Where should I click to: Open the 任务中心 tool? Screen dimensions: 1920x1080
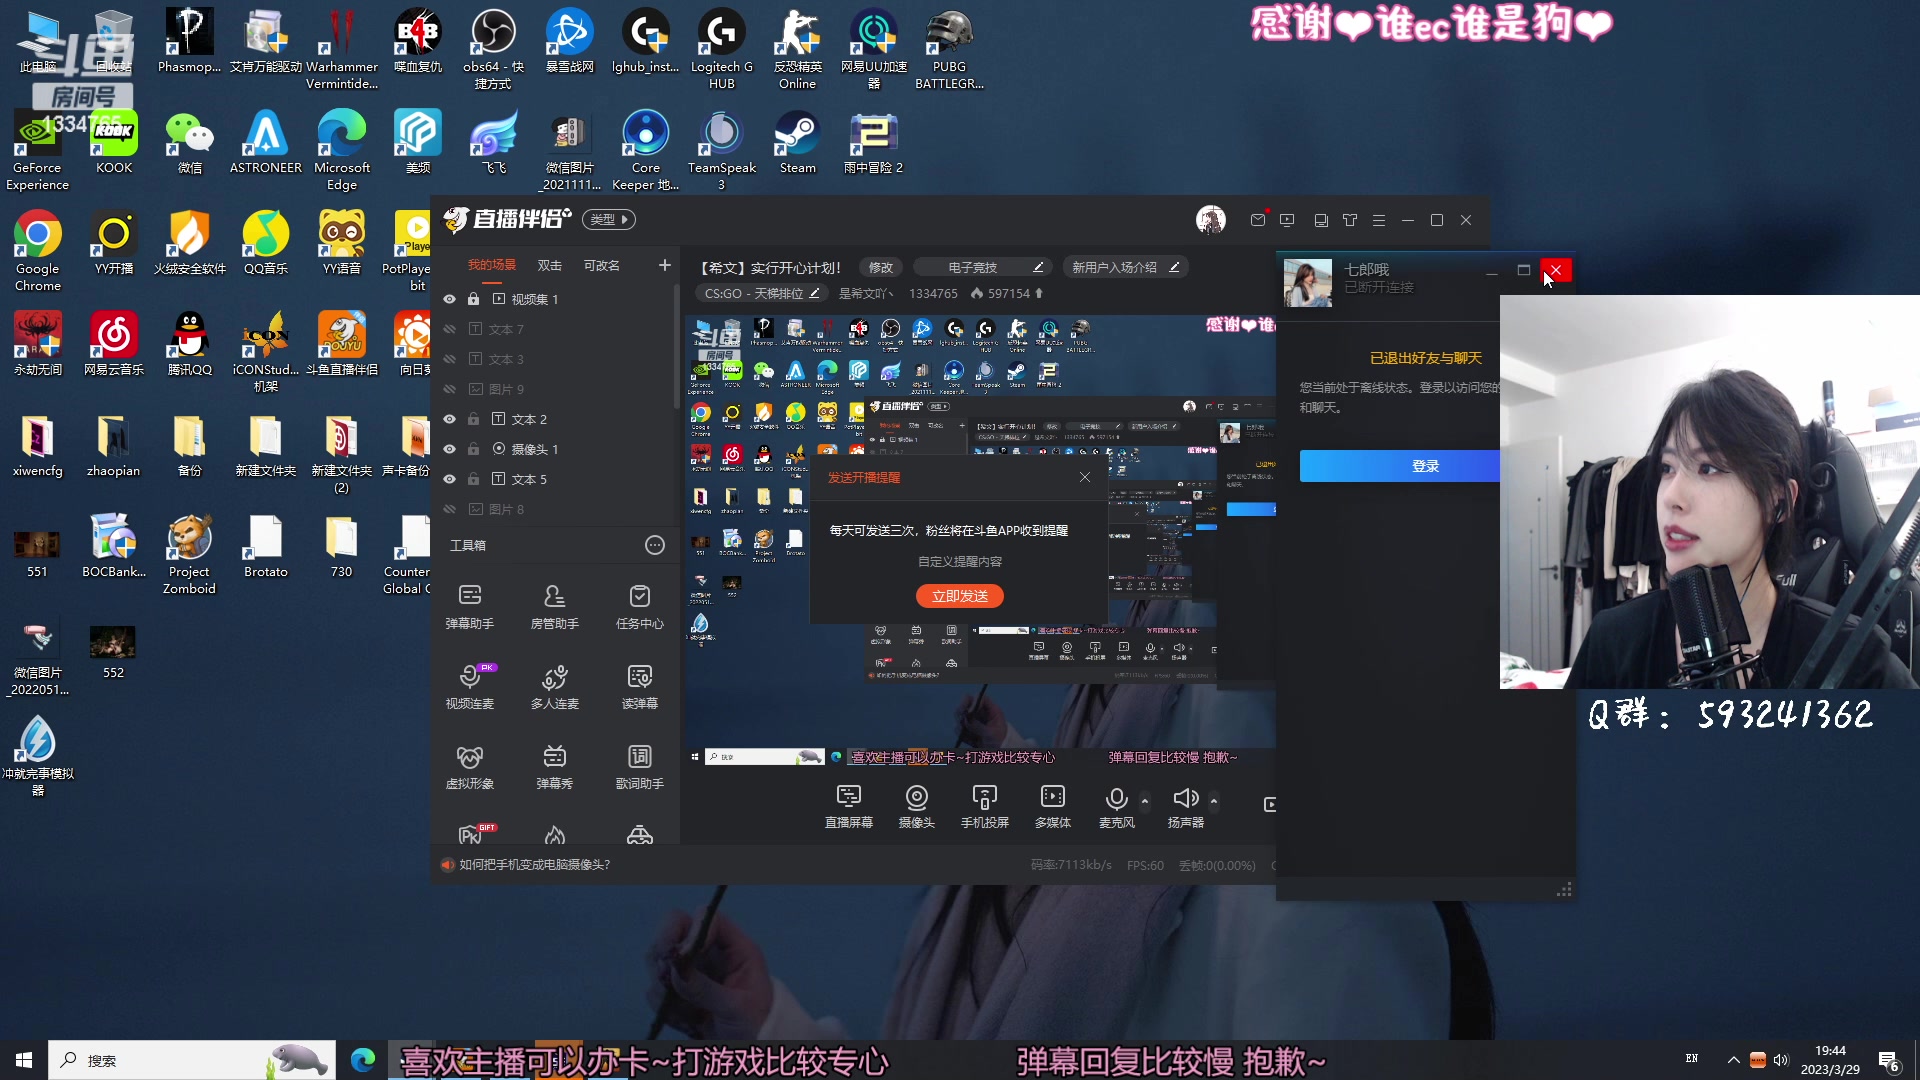(639, 606)
